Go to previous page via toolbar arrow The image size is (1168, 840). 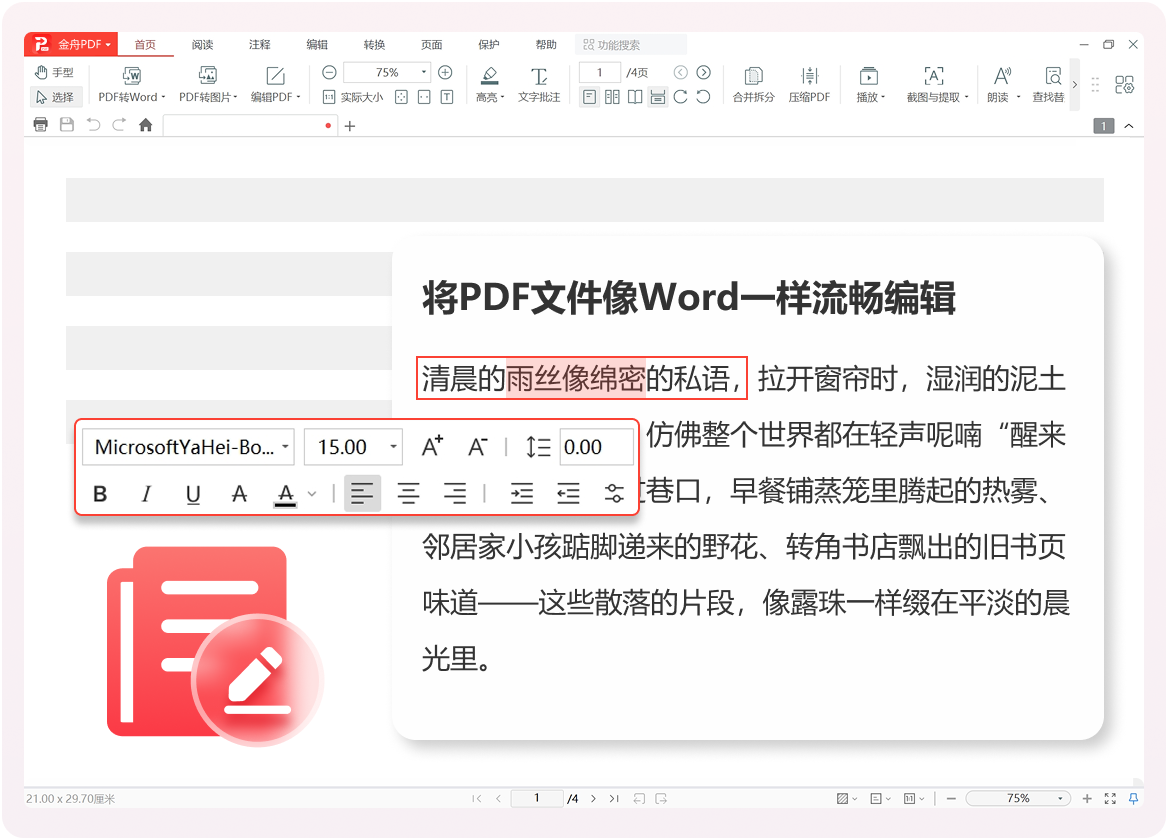click(680, 72)
